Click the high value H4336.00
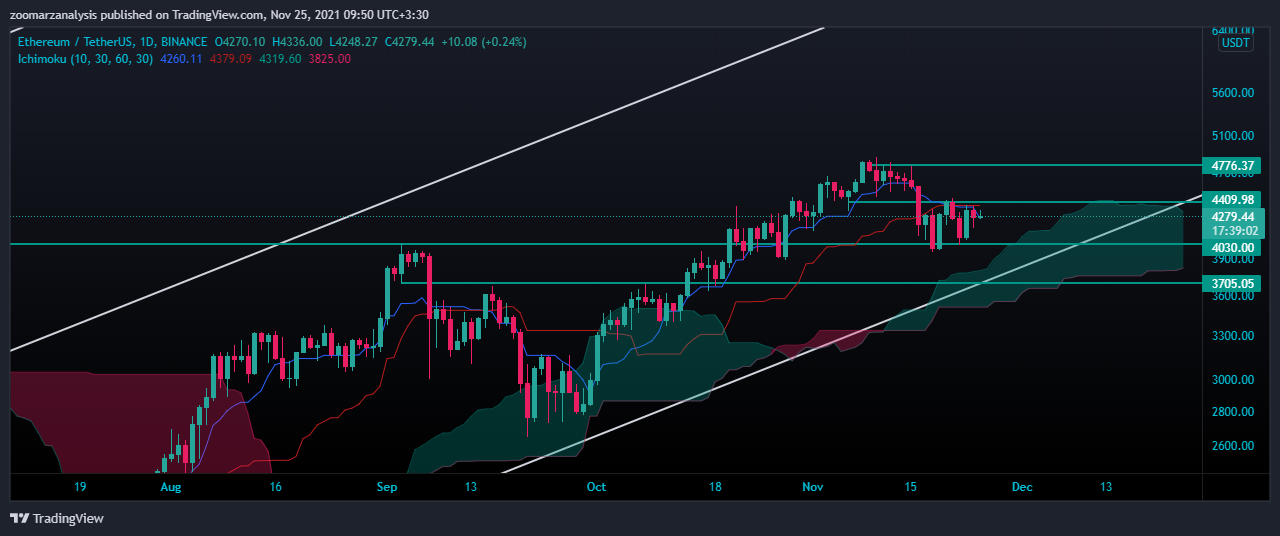The width and height of the screenshot is (1280, 536). [x=296, y=42]
